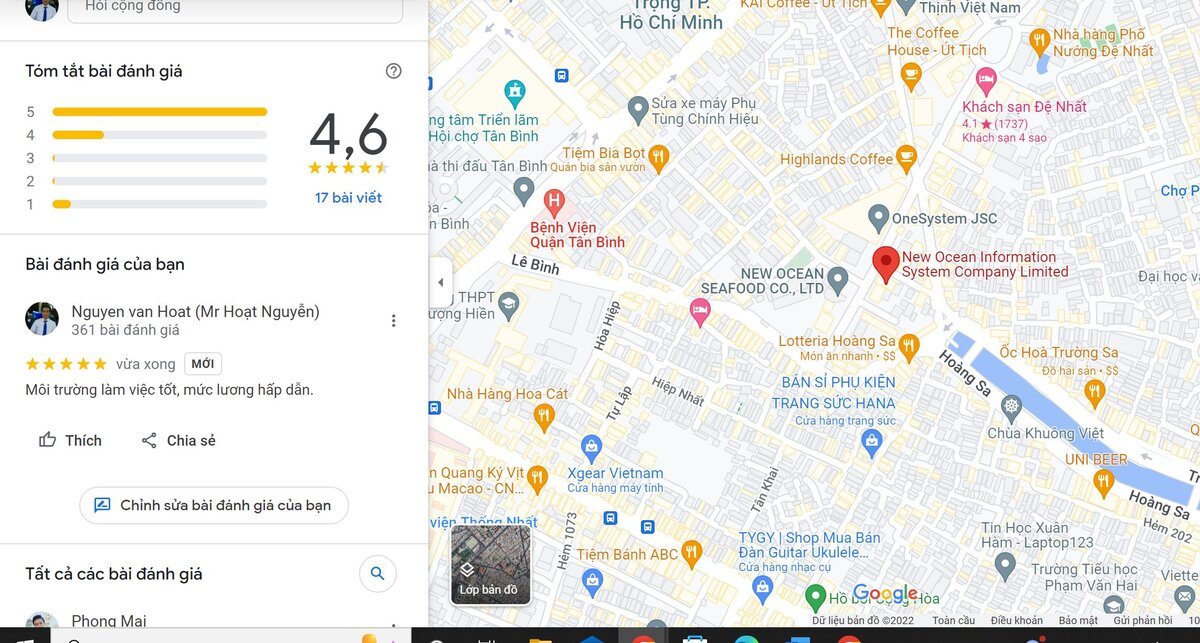Open the review summary help icon

tap(393, 71)
